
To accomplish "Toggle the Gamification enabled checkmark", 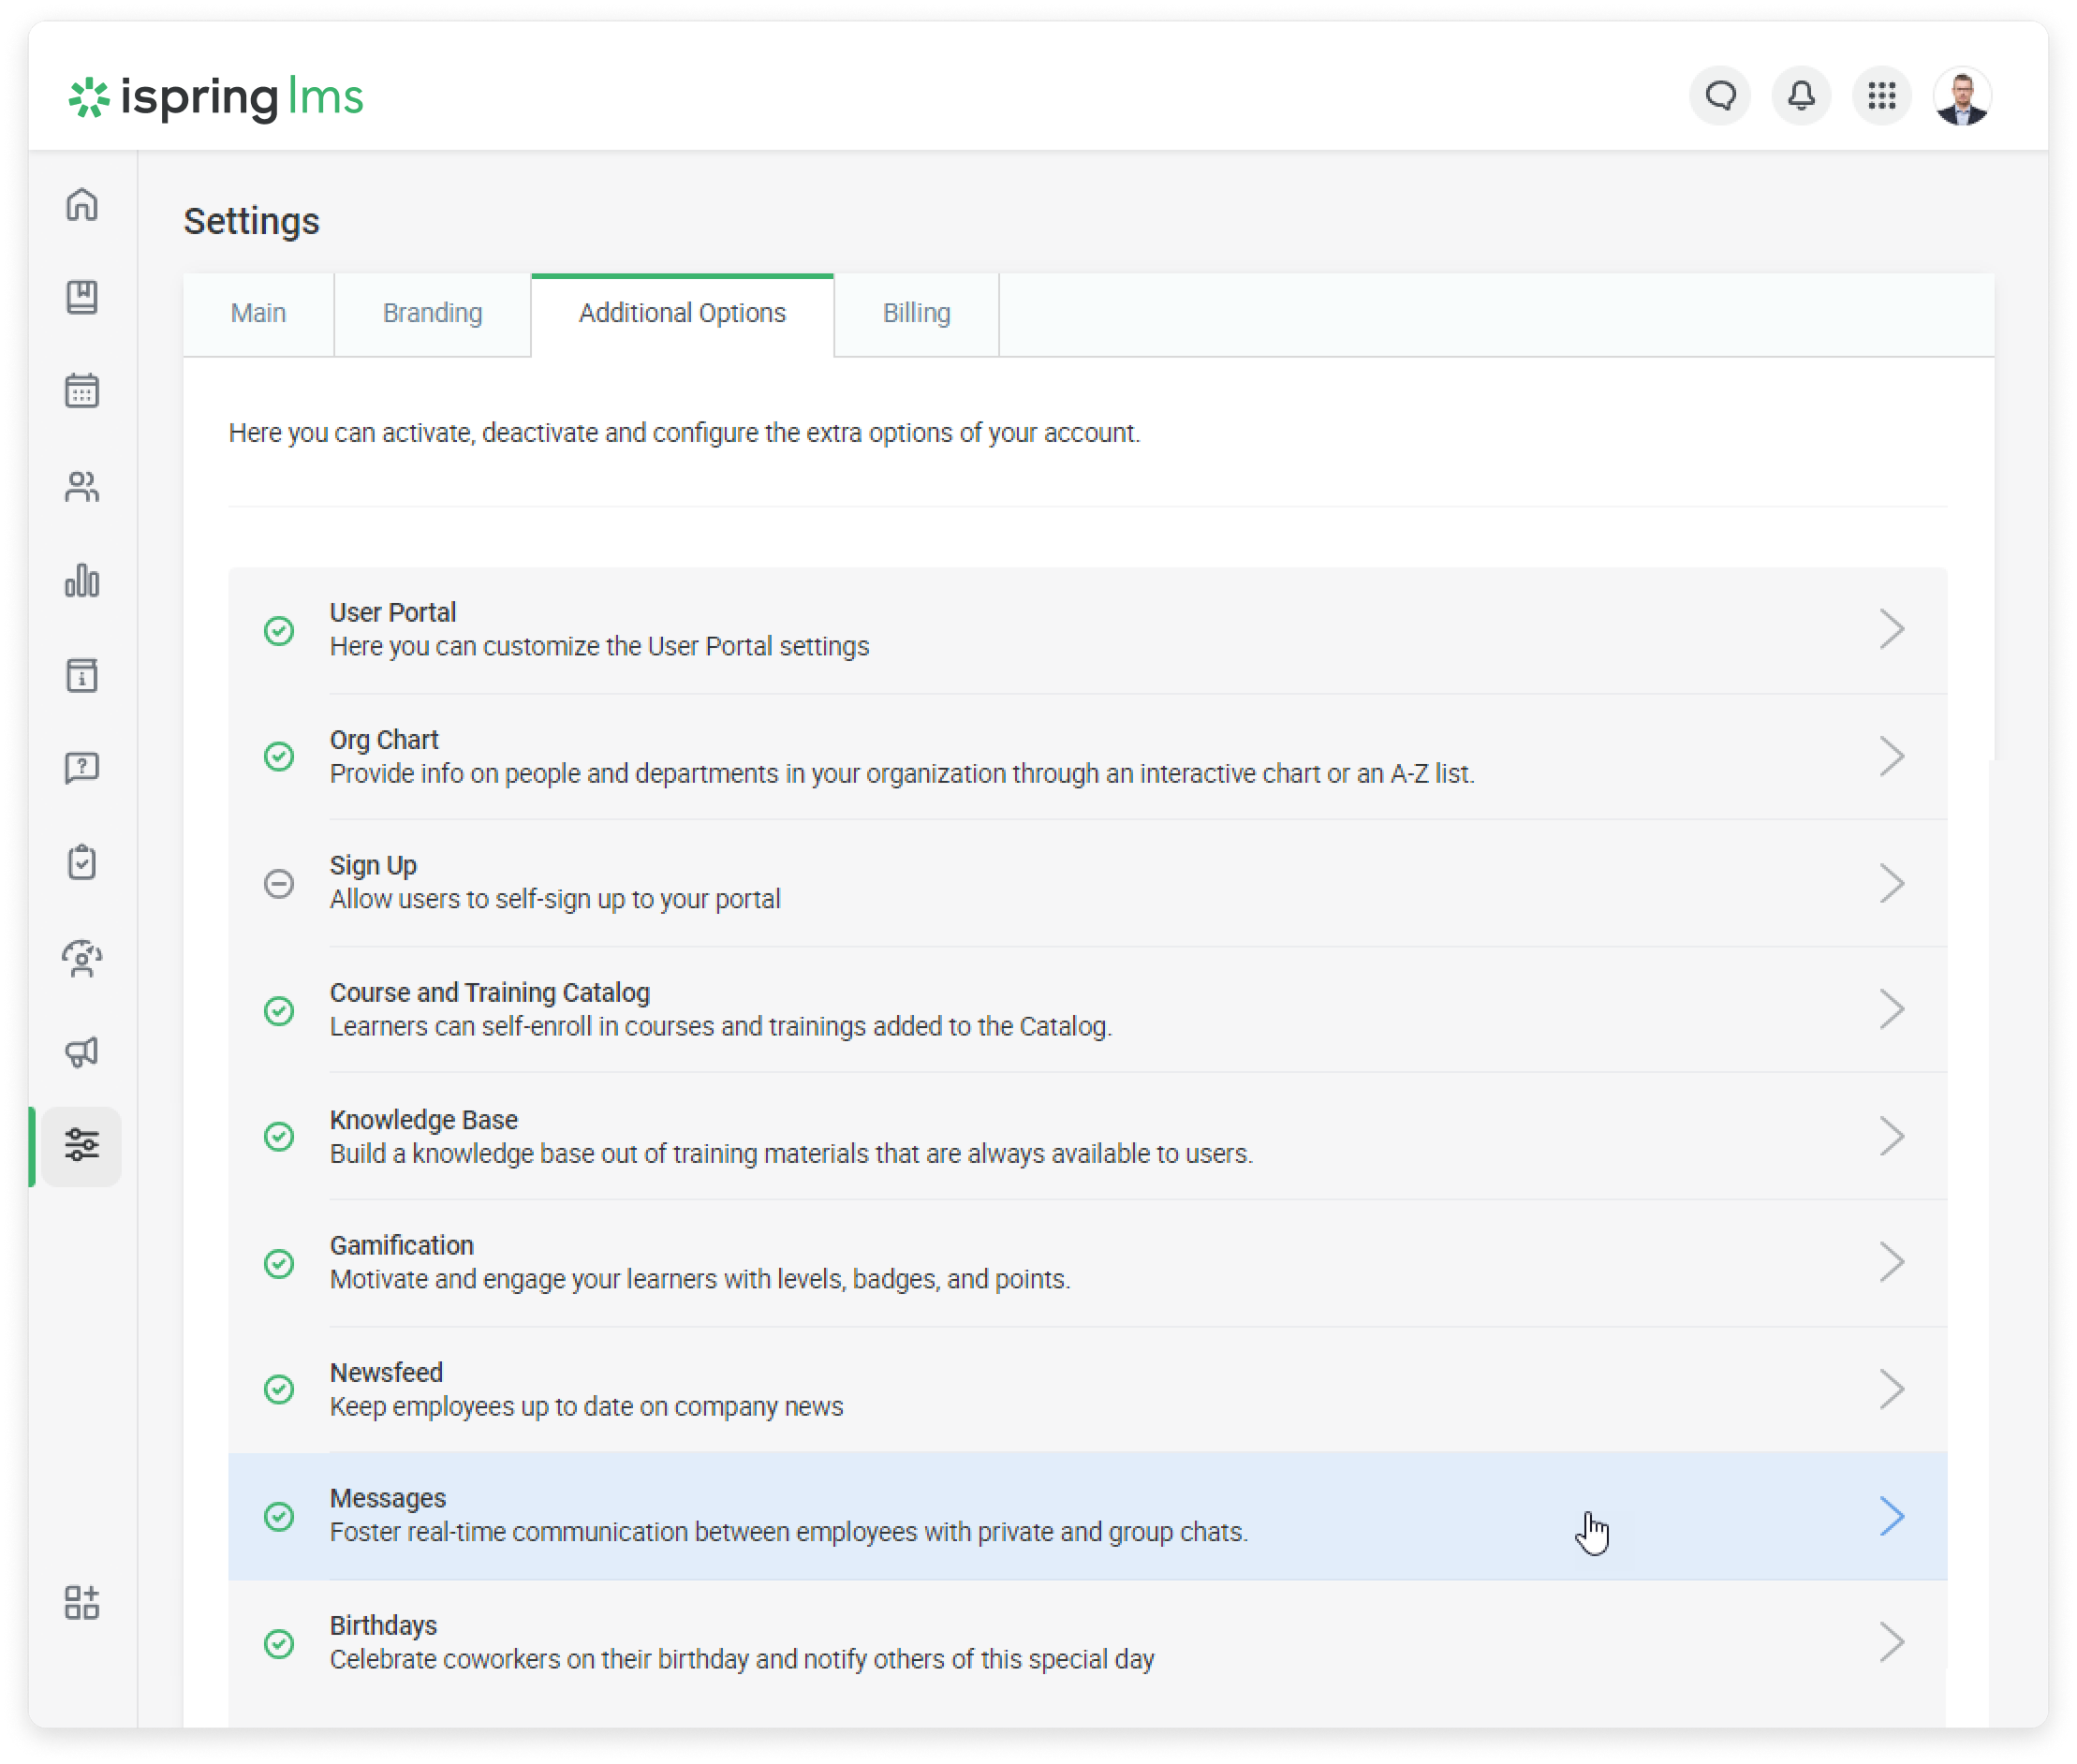I will (x=279, y=1263).
